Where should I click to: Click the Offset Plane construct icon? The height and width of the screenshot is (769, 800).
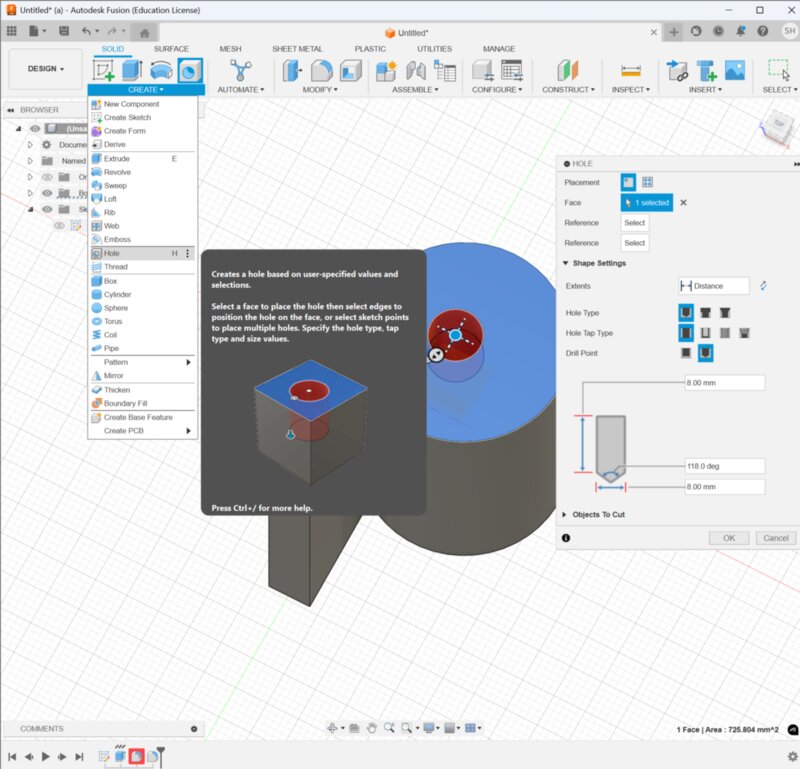click(567, 70)
